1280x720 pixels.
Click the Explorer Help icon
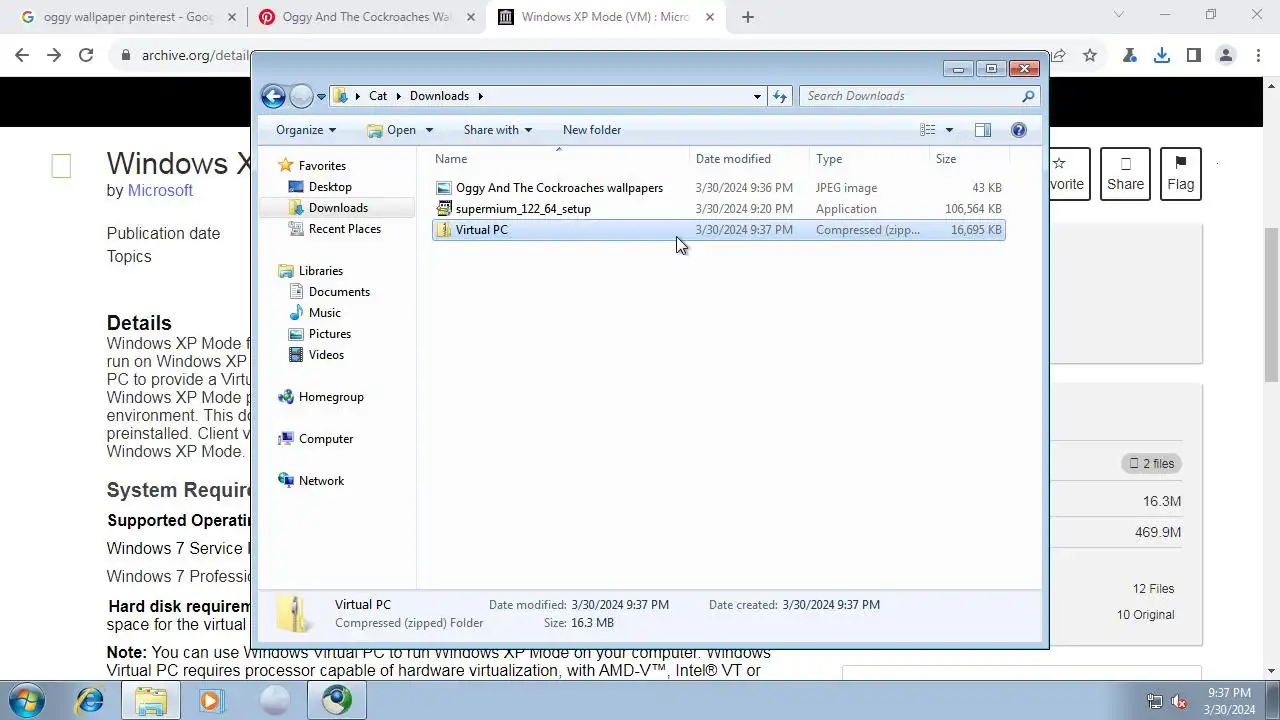[x=1019, y=130]
